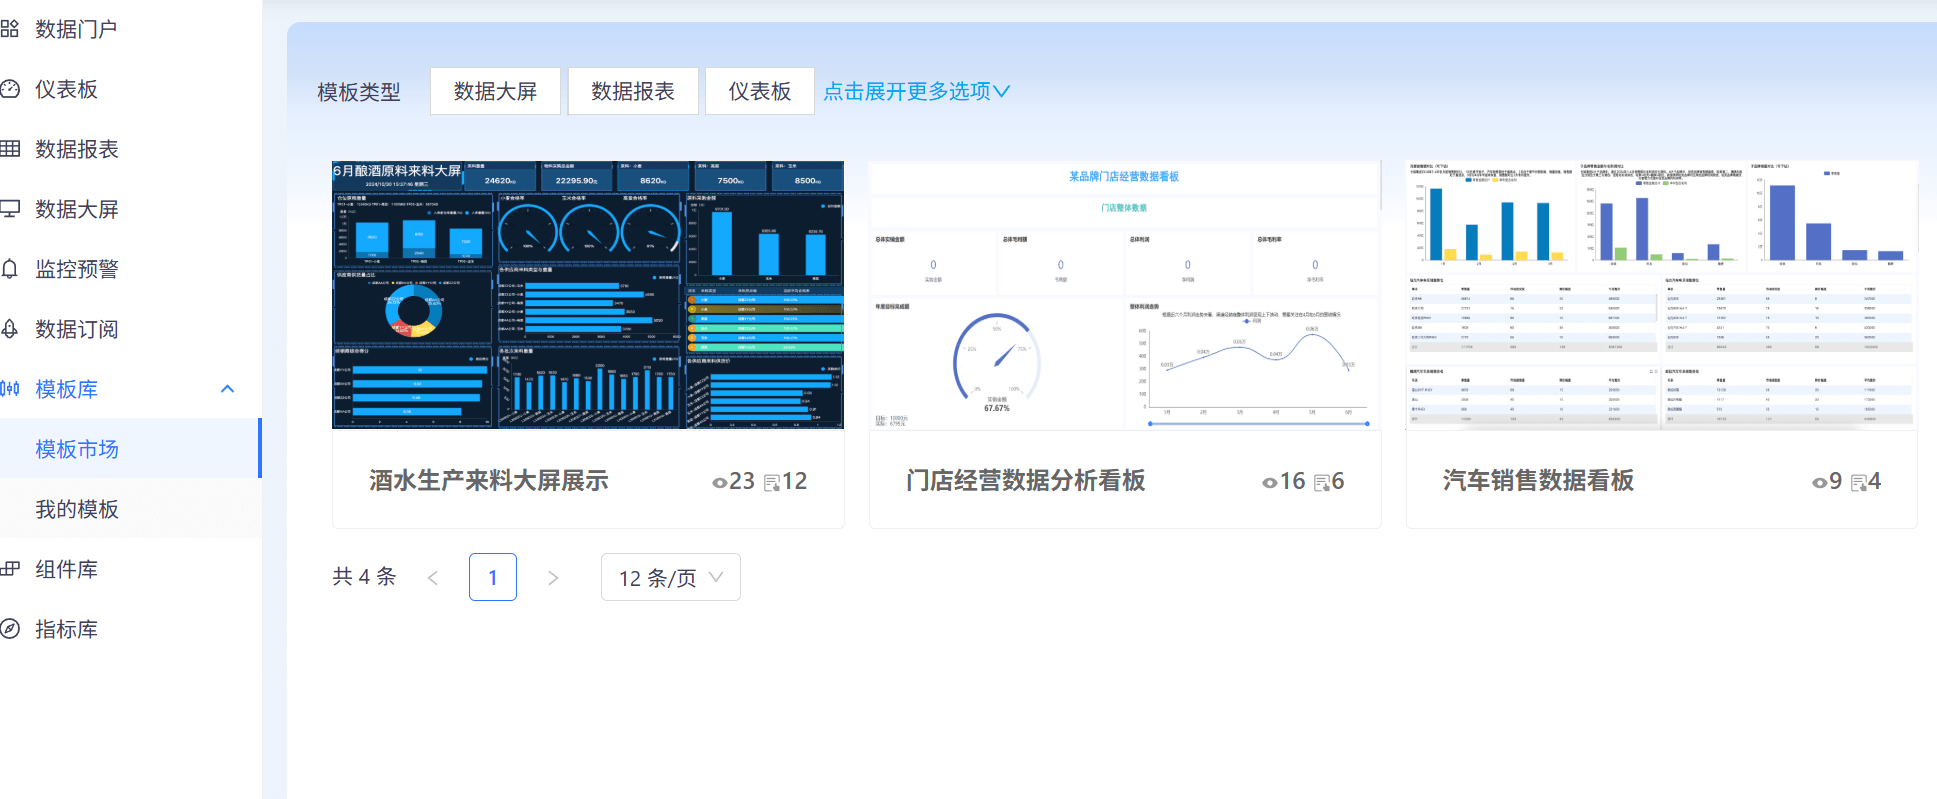Image resolution: width=1937 pixels, height=799 pixels.
Task: Filter templates by 仪表板 type
Action: tap(759, 91)
